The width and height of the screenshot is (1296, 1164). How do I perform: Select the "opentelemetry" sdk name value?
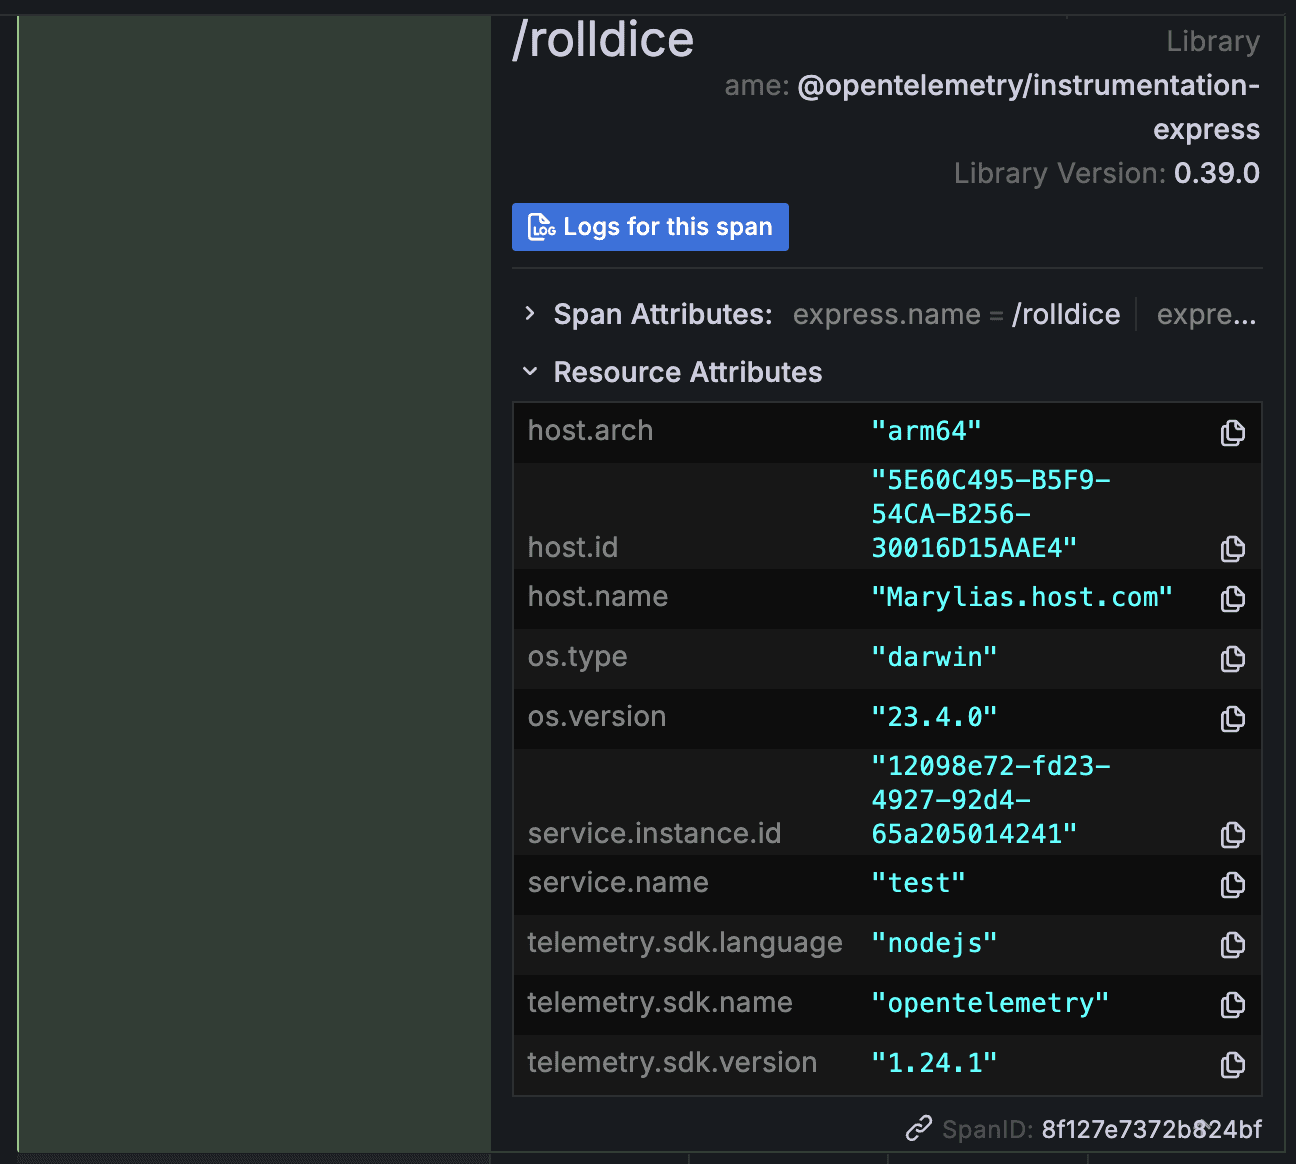tap(990, 1003)
